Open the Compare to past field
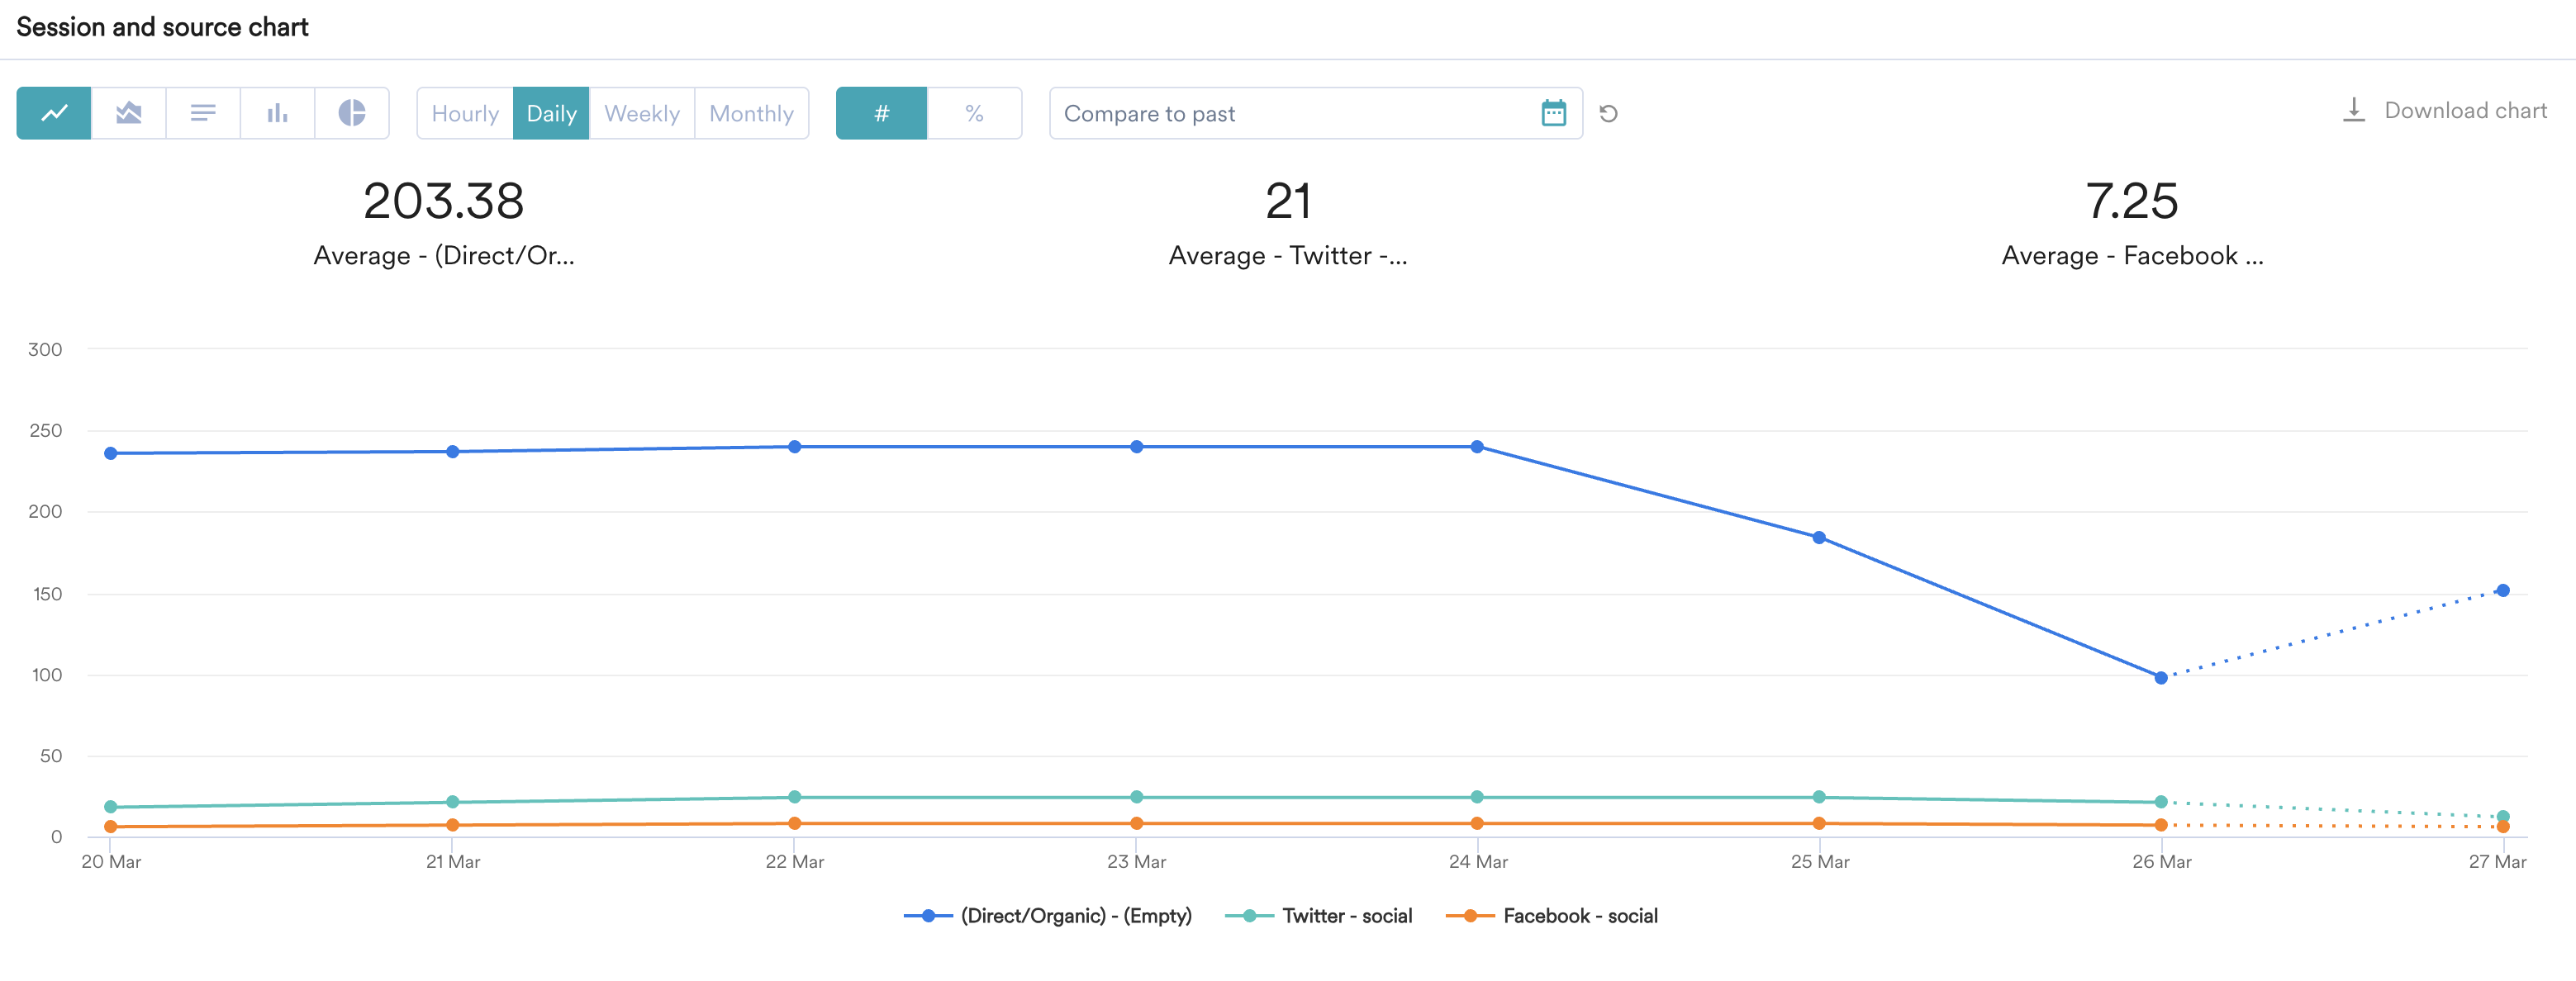2576x981 pixels. [x=1290, y=113]
